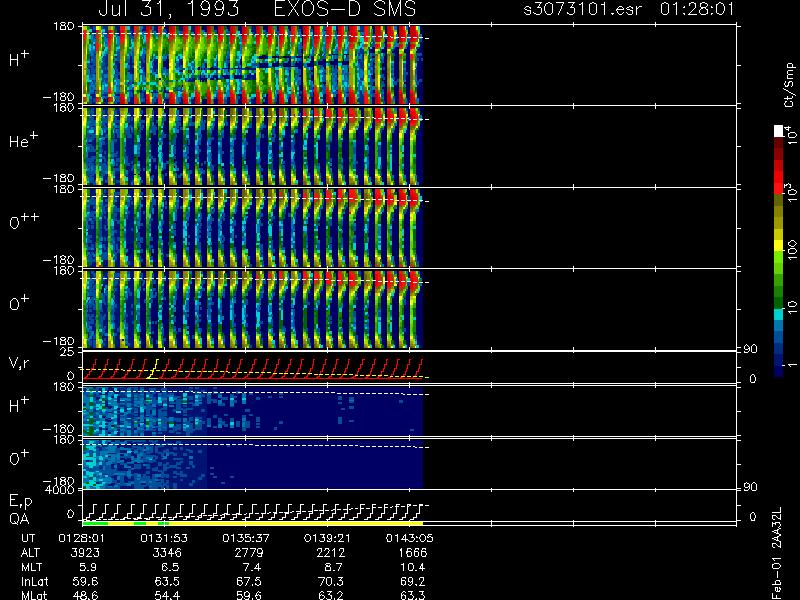The width and height of the screenshot is (800, 600).
Task: Click the '01:28:01' time in the header
Action: click(697, 9)
